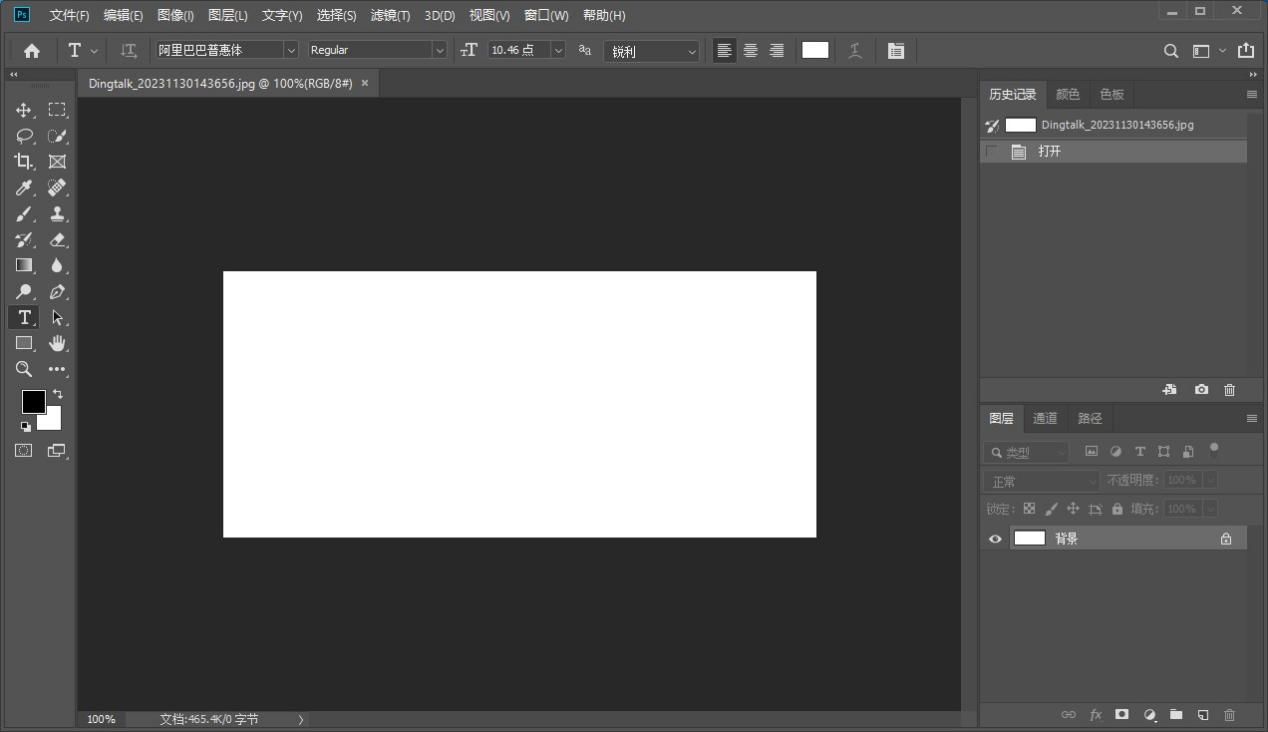Switch to the 颜色 tab
Screen dimensions: 1268x732
tap(1068, 94)
